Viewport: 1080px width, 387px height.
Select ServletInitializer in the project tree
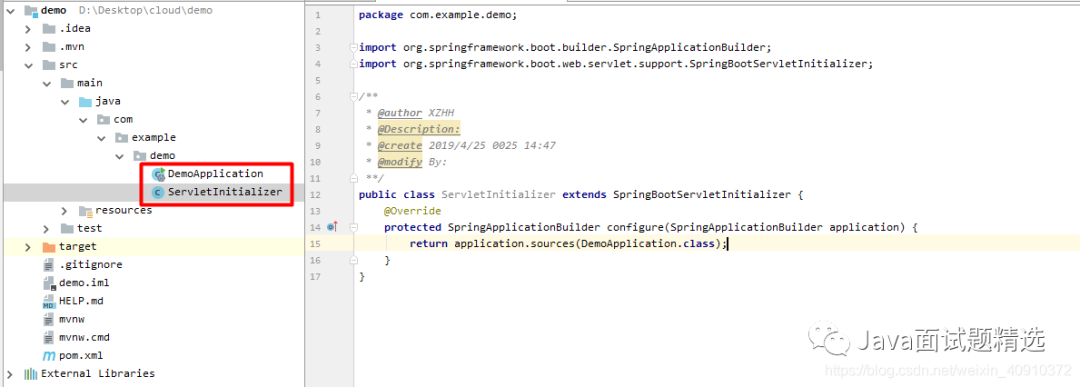coord(225,192)
